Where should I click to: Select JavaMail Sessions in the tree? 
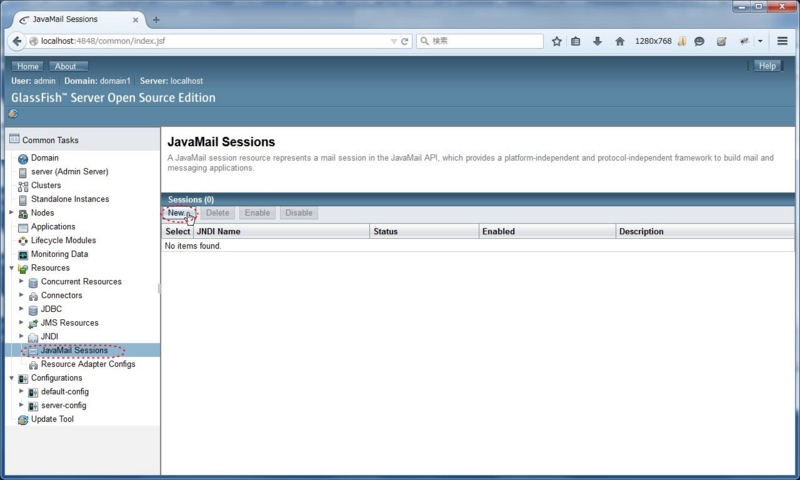pyautogui.click(x=74, y=350)
